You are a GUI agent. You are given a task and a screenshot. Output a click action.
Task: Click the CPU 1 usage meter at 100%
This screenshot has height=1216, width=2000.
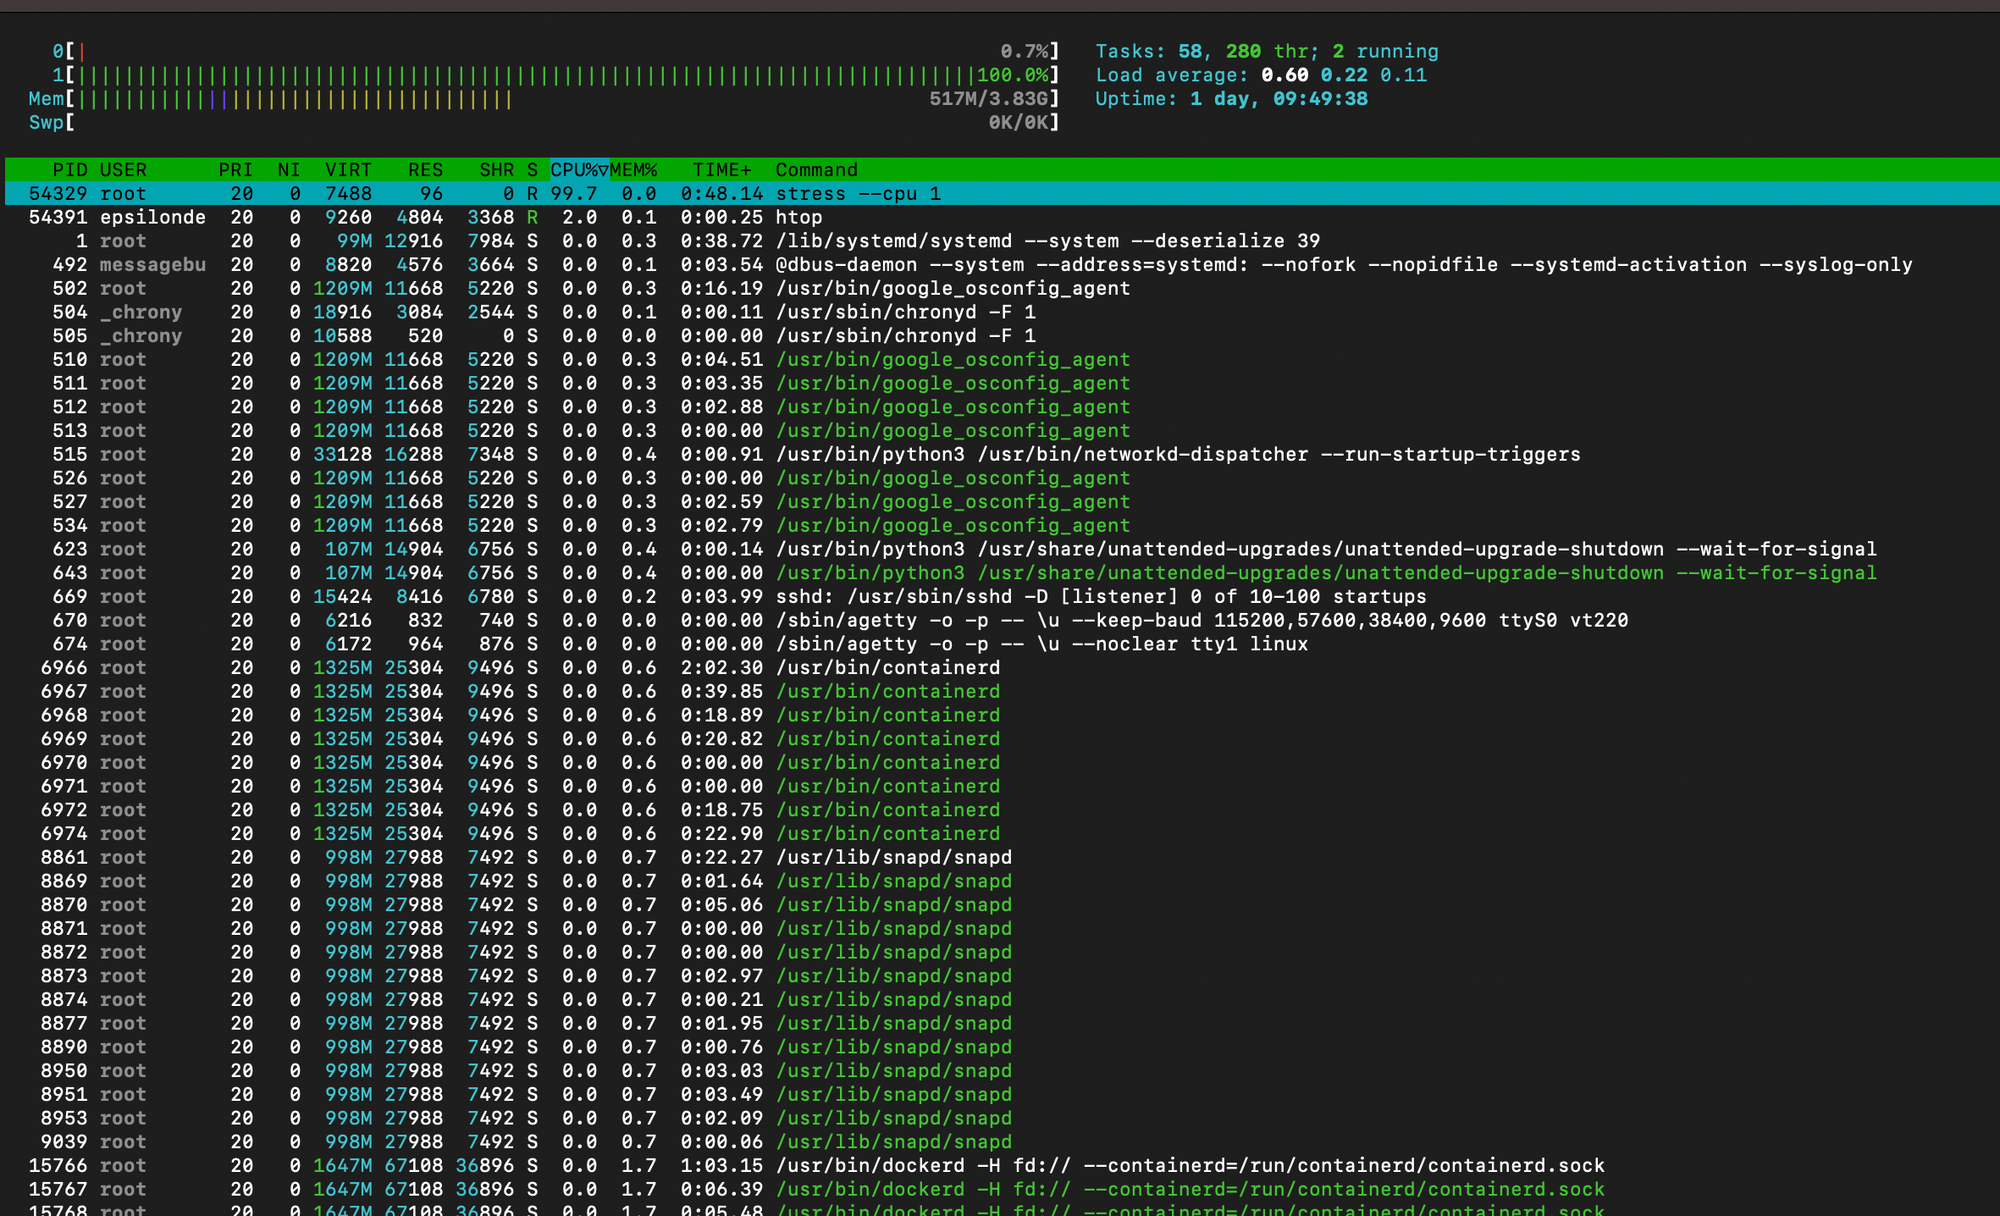[556, 75]
